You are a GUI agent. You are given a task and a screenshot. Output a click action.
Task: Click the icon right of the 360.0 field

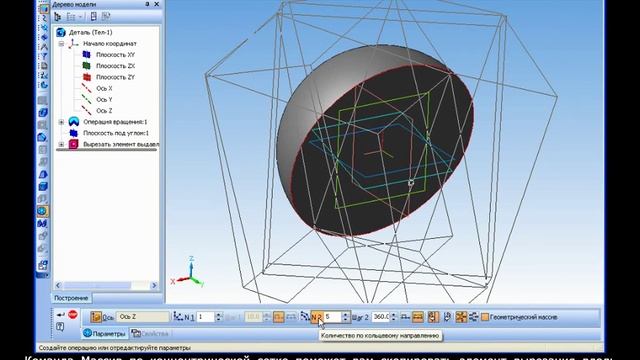pos(405,317)
